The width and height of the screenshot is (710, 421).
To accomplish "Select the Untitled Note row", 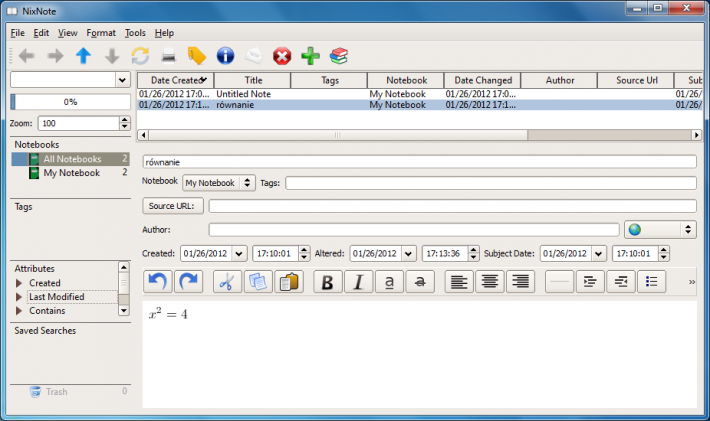I will 419,94.
